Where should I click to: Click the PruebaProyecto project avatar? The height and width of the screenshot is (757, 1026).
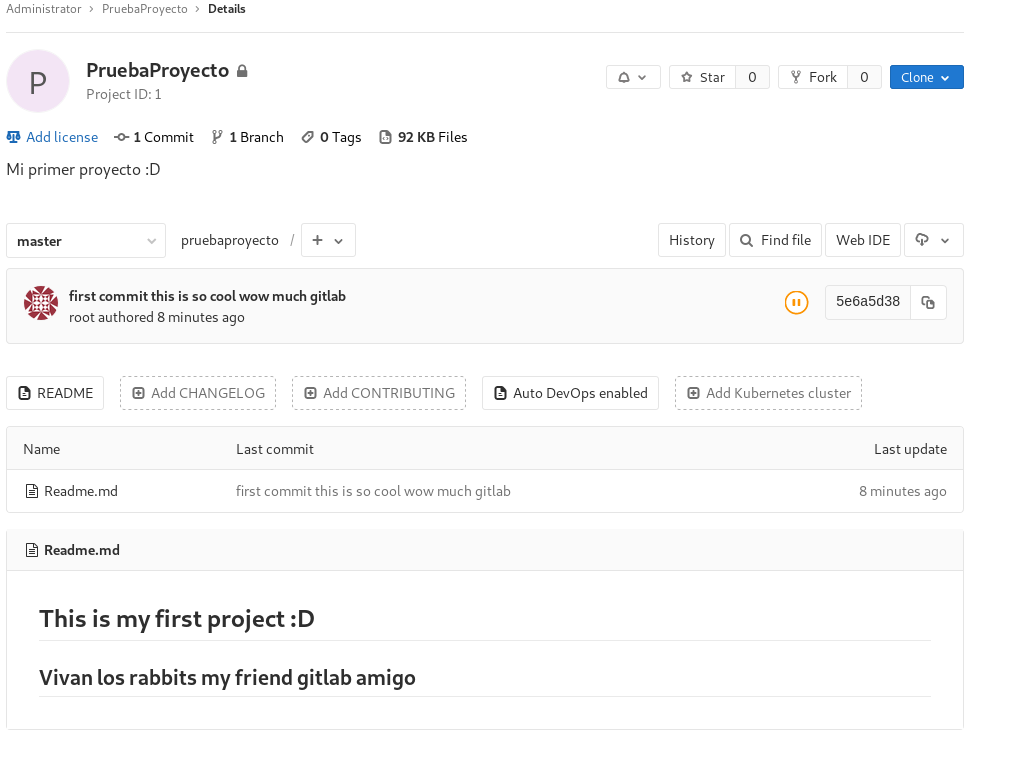pyautogui.click(x=38, y=81)
